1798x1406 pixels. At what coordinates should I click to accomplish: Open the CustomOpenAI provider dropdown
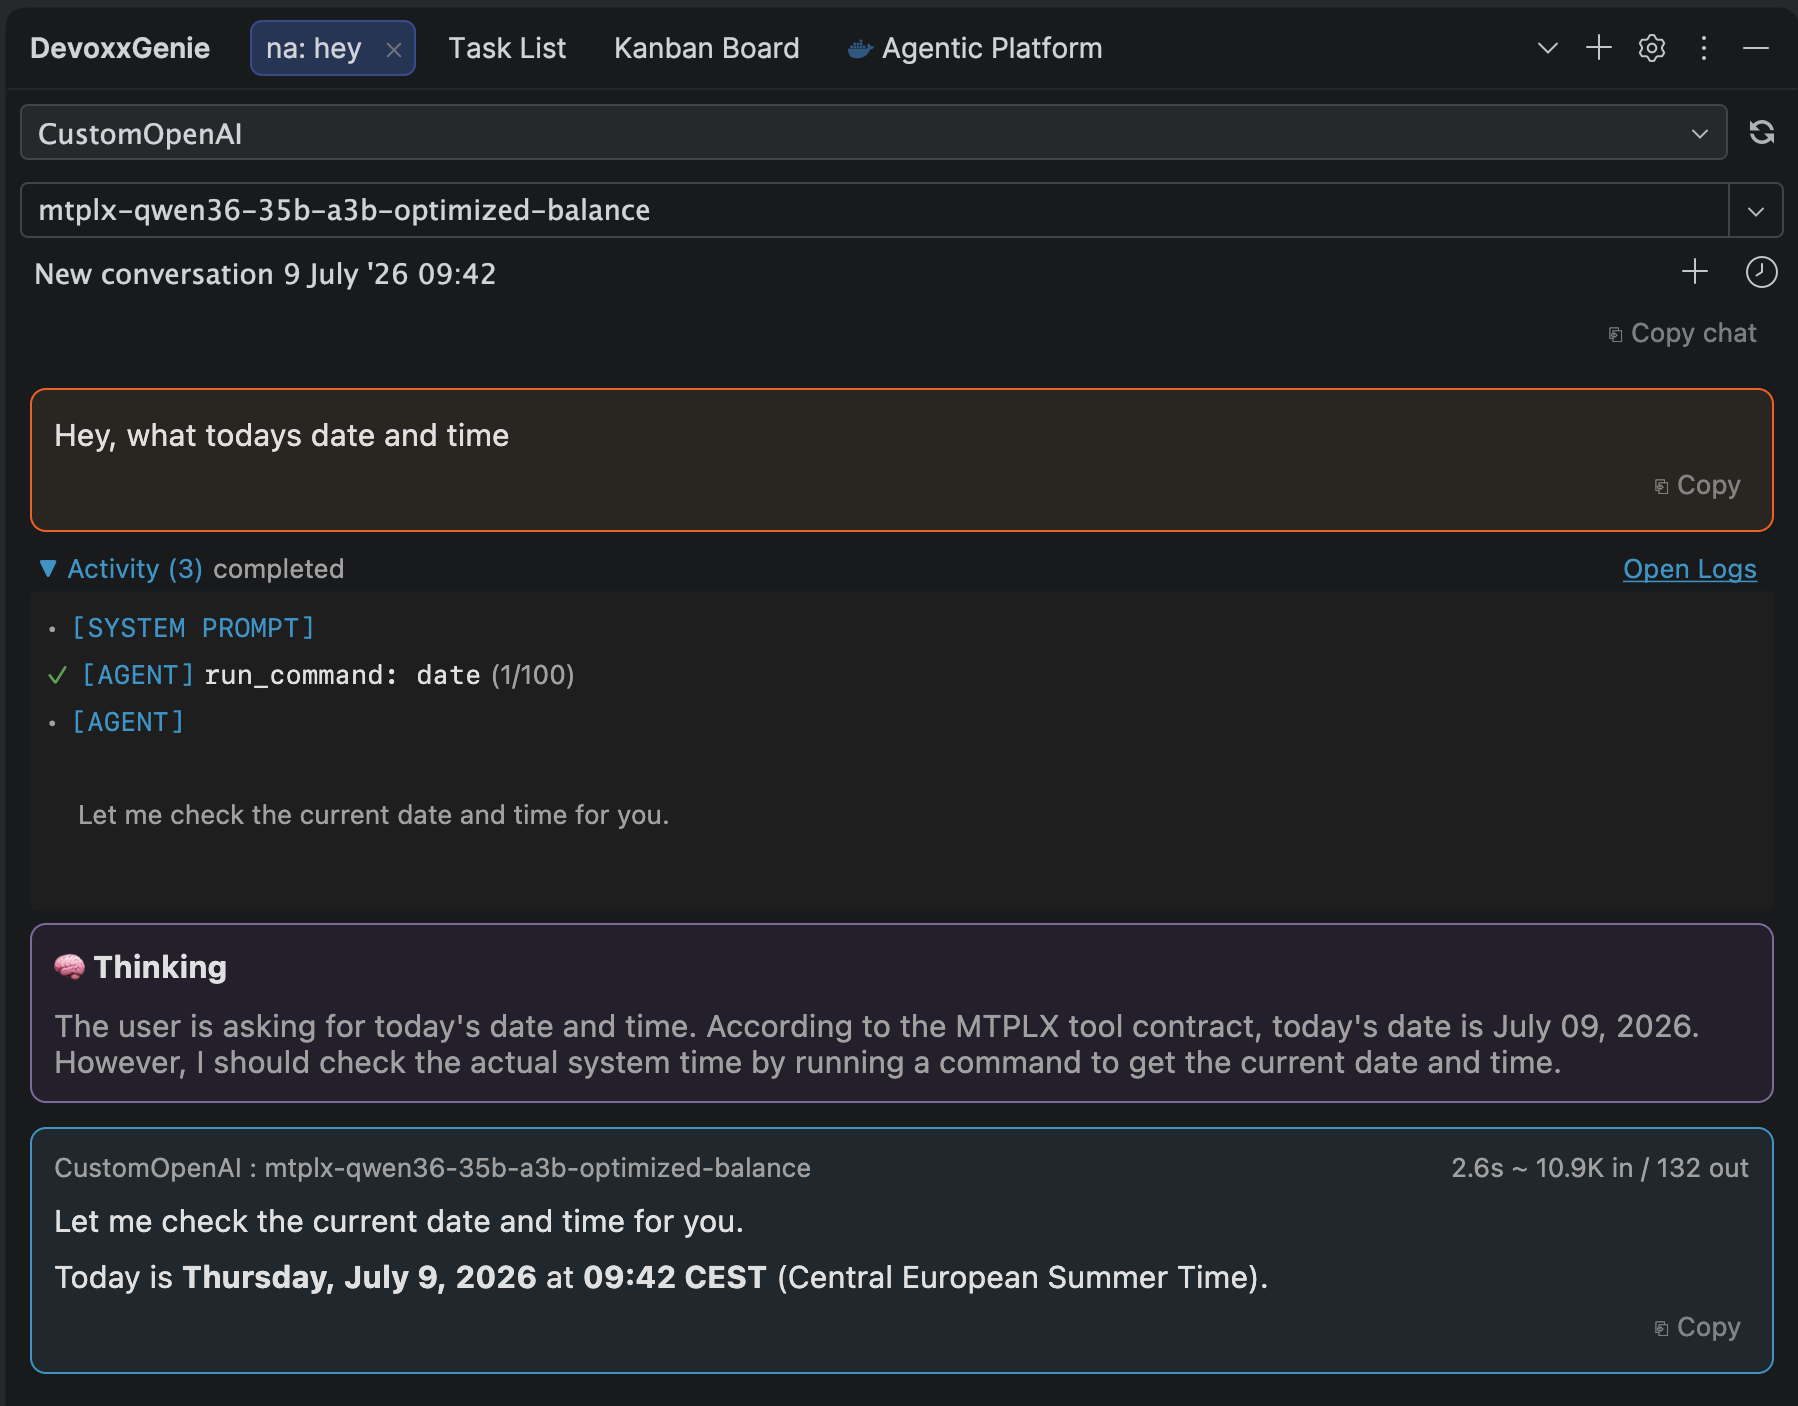tap(873, 133)
